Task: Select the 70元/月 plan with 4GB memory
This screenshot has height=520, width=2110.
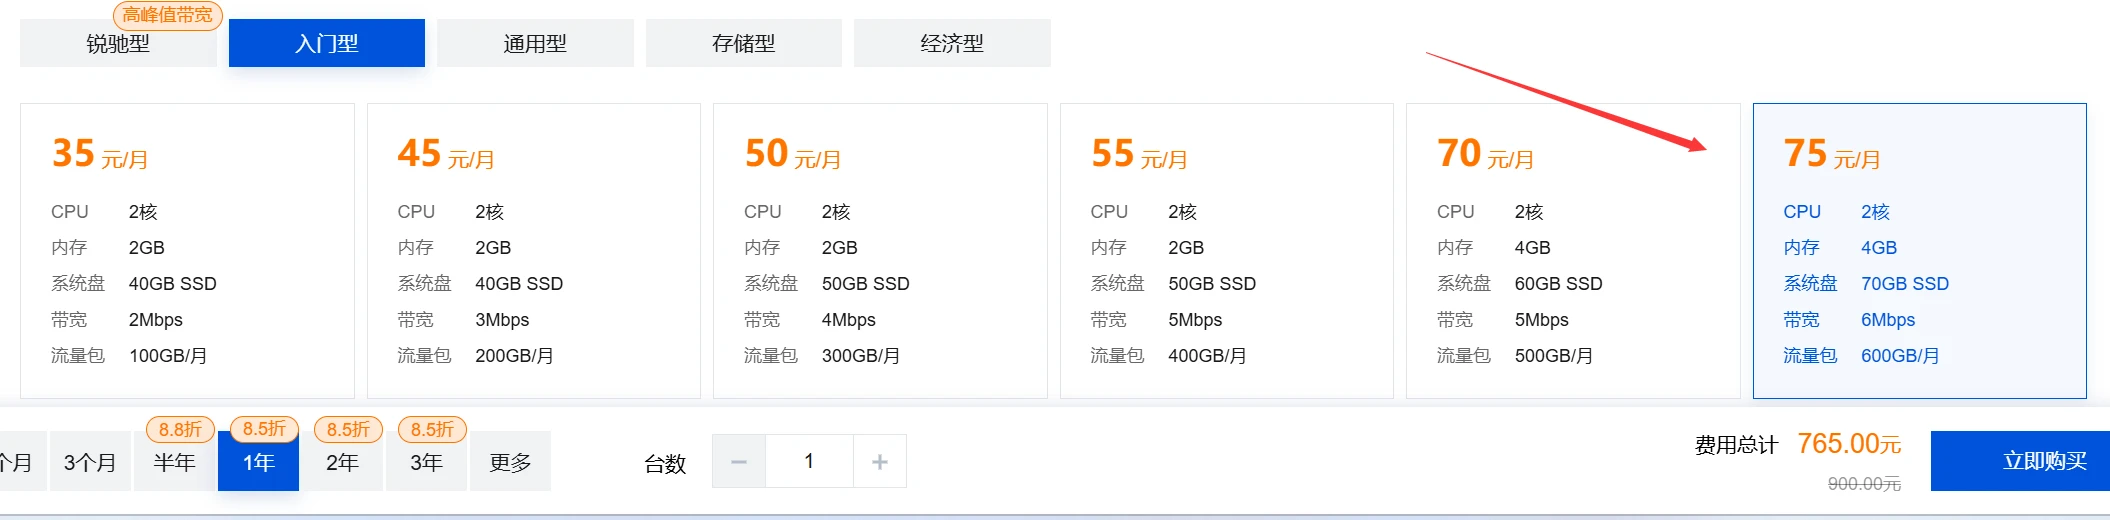Action: point(1573,250)
